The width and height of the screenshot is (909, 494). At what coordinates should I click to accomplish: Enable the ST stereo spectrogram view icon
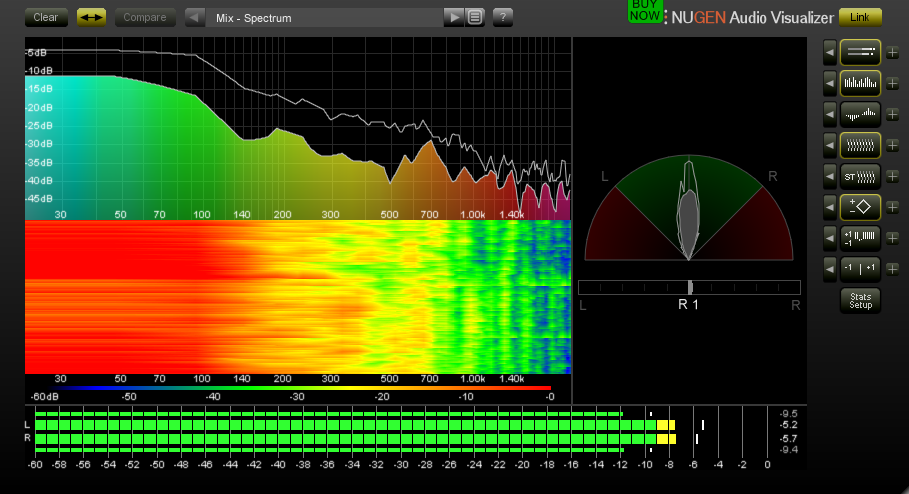pyautogui.click(x=860, y=177)
